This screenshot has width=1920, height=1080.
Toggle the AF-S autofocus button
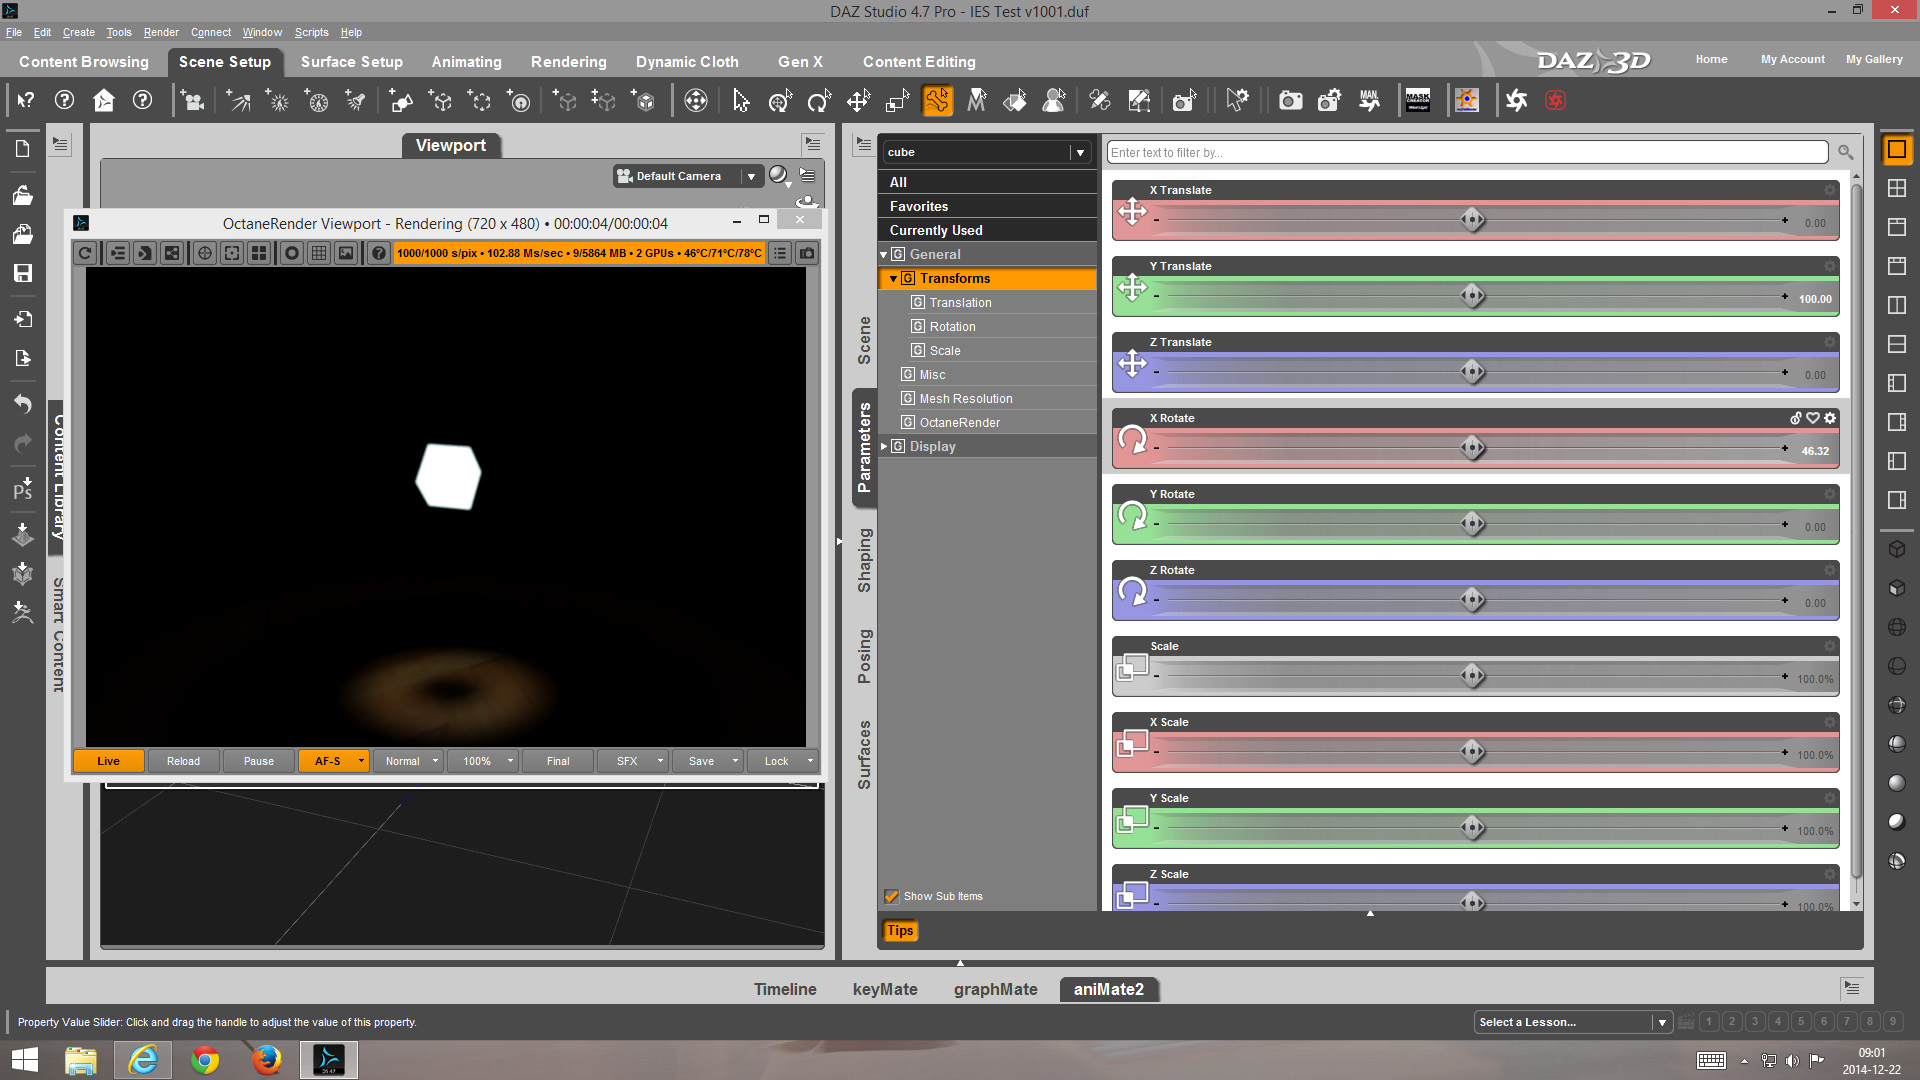[327, 761]
